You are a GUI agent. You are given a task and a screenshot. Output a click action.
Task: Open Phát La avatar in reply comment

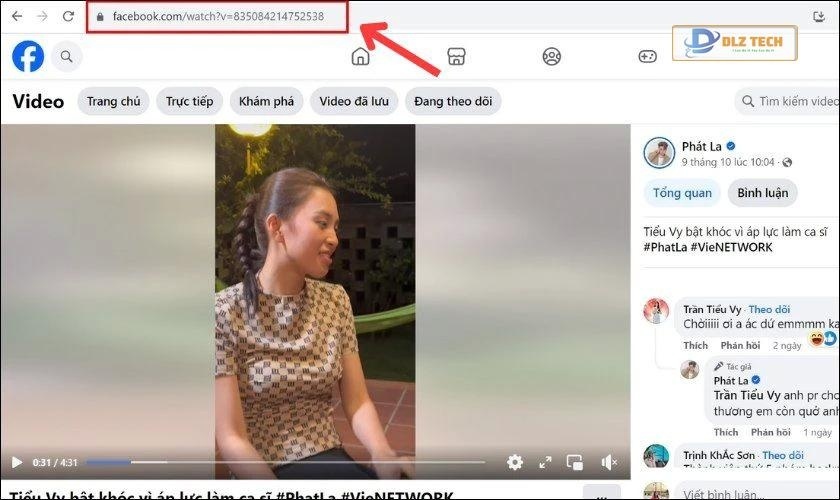689,370
